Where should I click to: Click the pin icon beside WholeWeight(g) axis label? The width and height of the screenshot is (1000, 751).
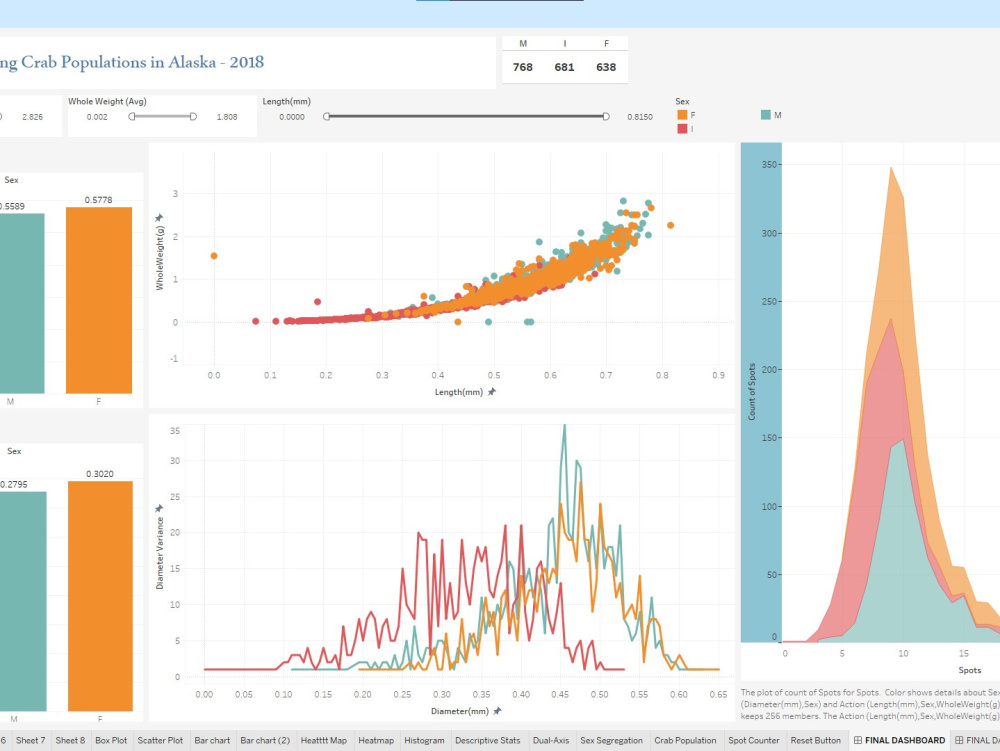coord(159,218)
